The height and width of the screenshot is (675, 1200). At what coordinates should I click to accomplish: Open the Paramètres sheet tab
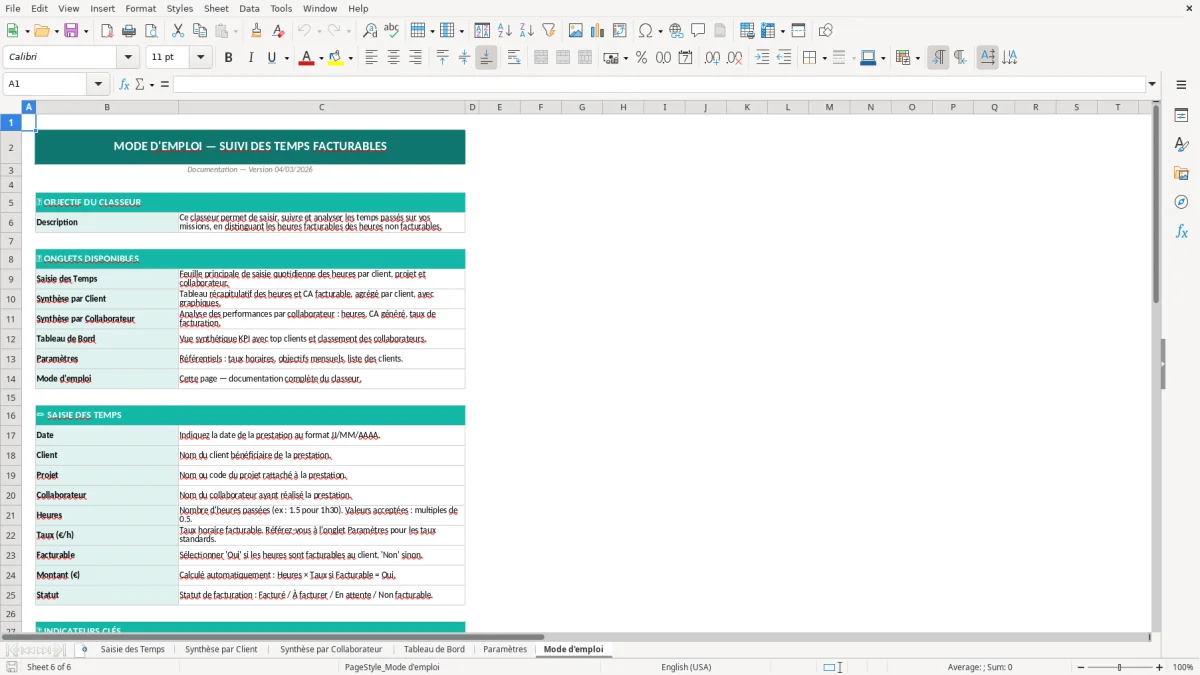(x=505, y=649)
